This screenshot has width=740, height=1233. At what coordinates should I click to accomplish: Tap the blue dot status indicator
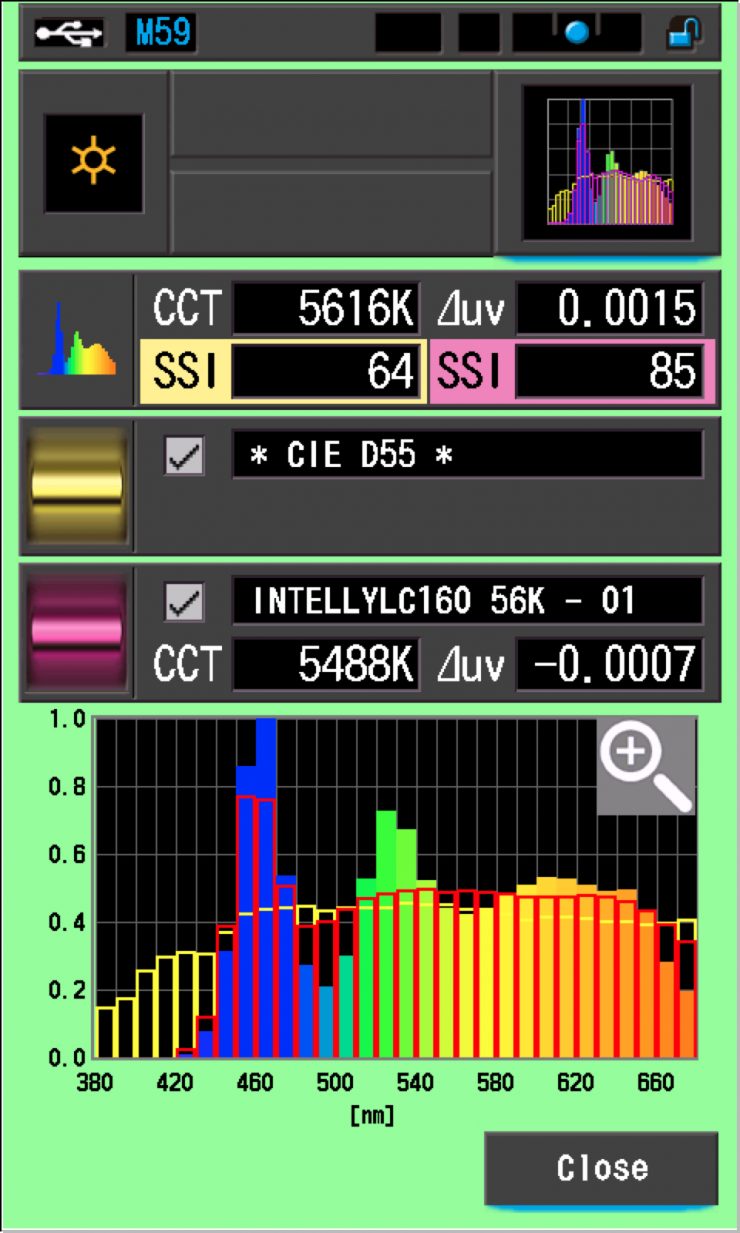[x=577, y=34]
